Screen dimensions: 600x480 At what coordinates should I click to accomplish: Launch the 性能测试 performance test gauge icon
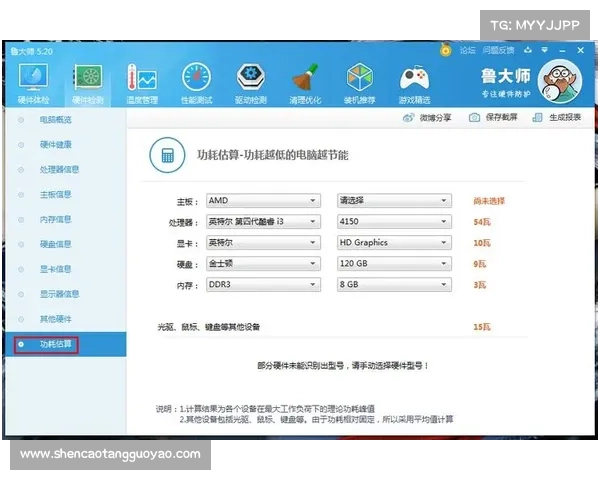196,84
